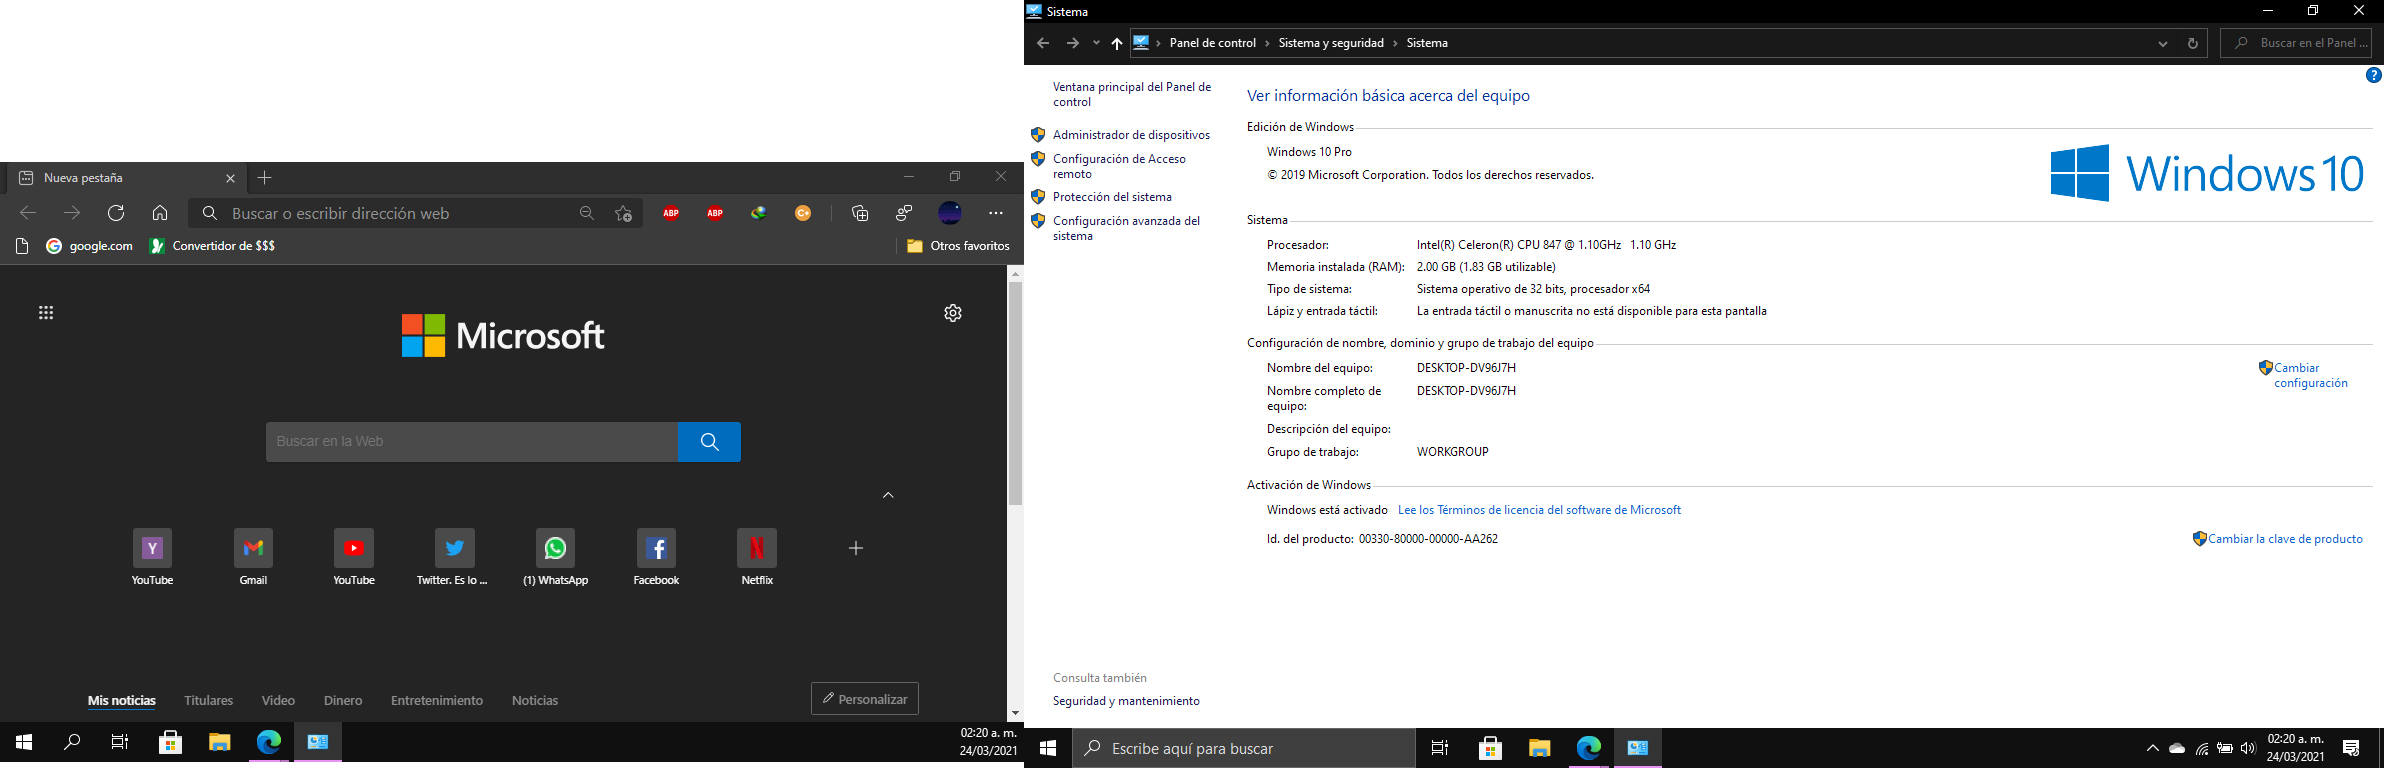Image resolution: width=2384 pixels, height=768 pixels.
Task: Click Cambiar la clave de producto
Action: 2285,539
